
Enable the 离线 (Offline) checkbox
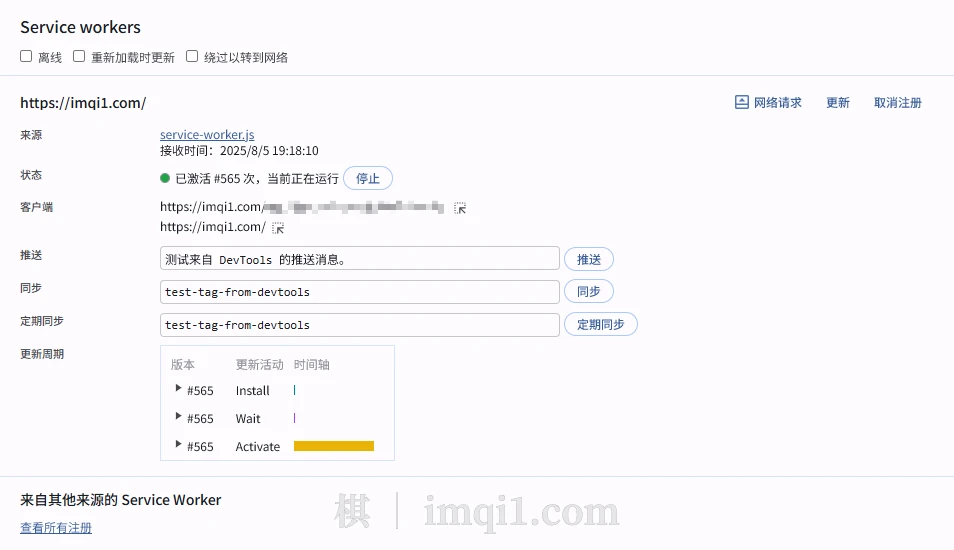[26, 57]
